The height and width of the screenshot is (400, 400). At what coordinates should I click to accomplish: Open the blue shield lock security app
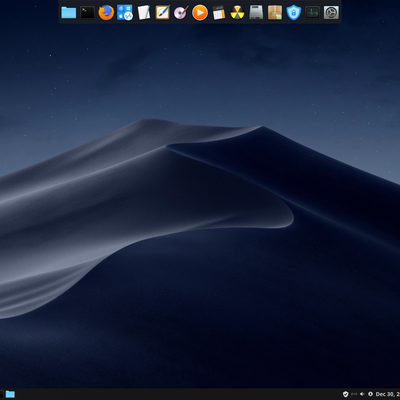[x=294, y=13]
